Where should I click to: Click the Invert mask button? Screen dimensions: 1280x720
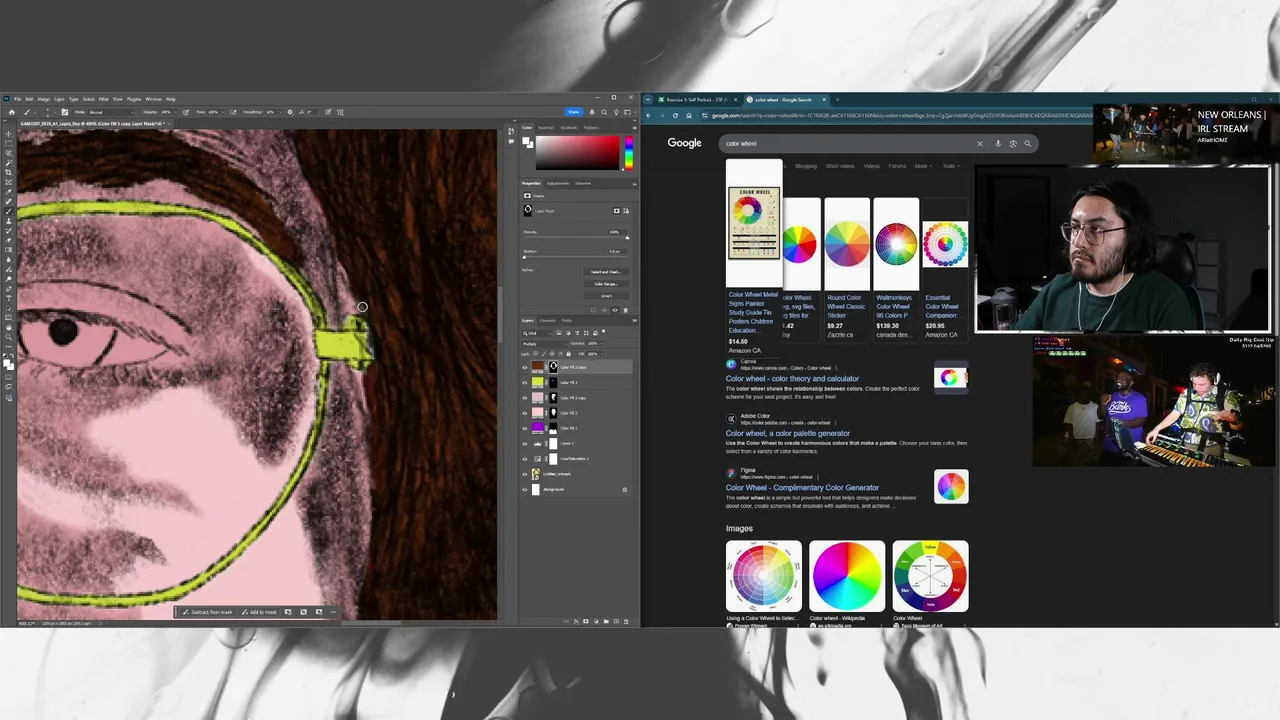(x=606, y=296)
